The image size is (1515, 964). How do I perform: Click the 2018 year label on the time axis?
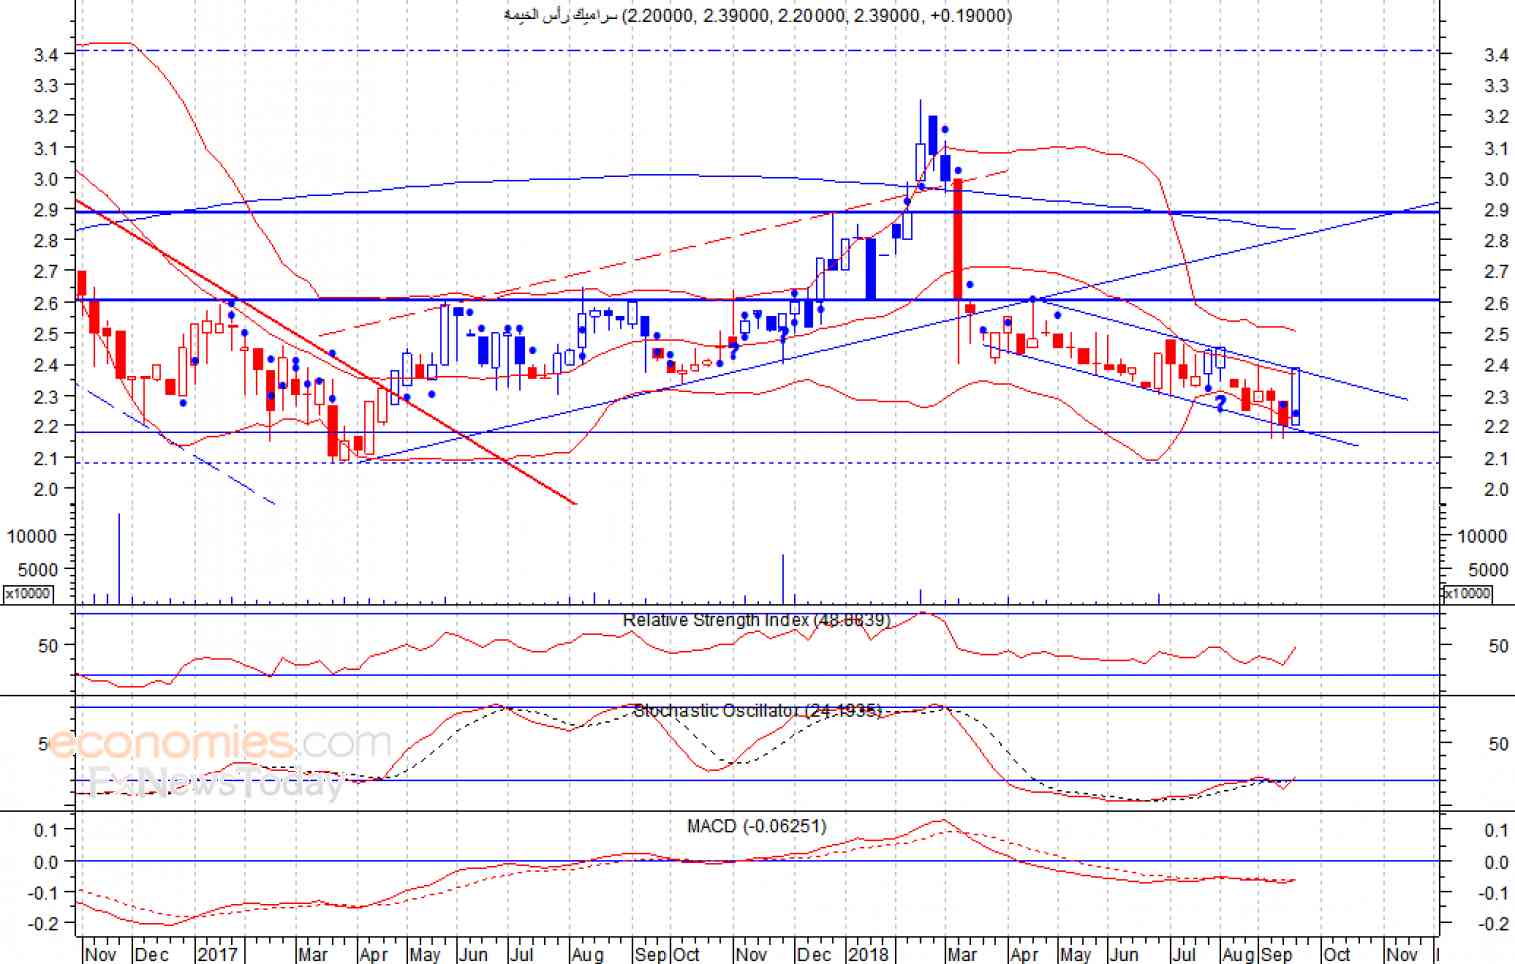868,954
